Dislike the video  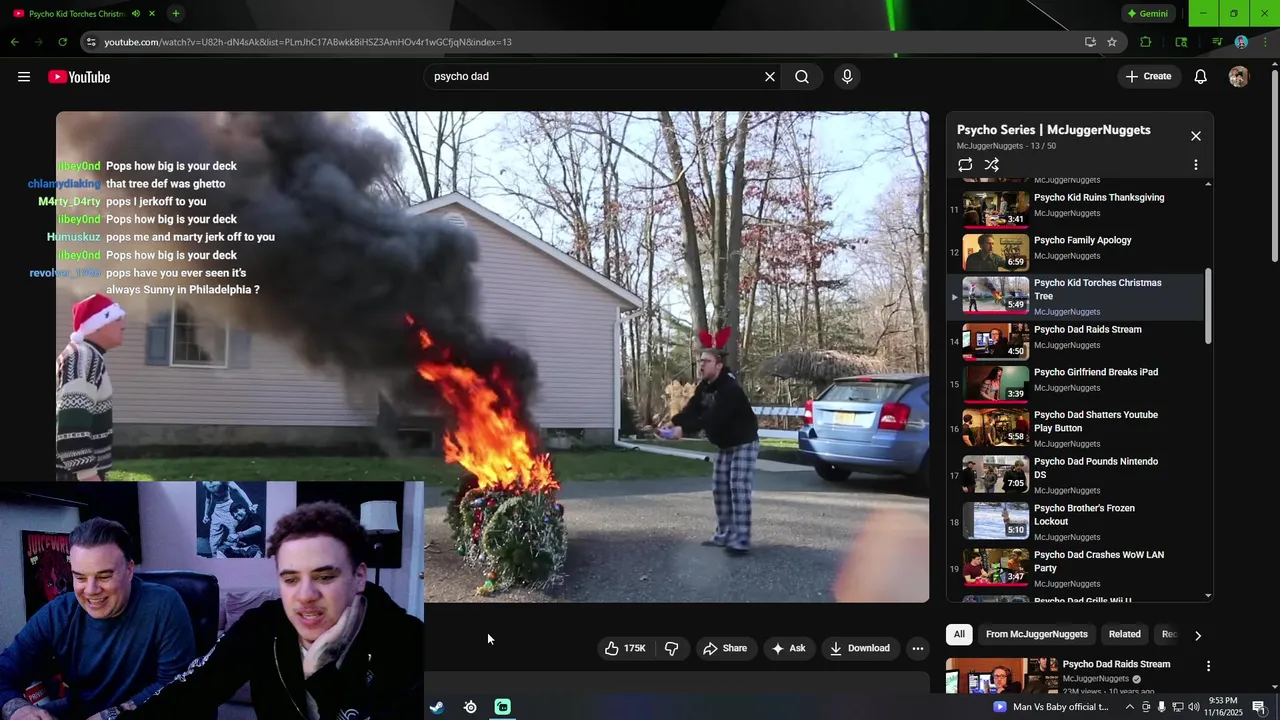tap(672, 648)
